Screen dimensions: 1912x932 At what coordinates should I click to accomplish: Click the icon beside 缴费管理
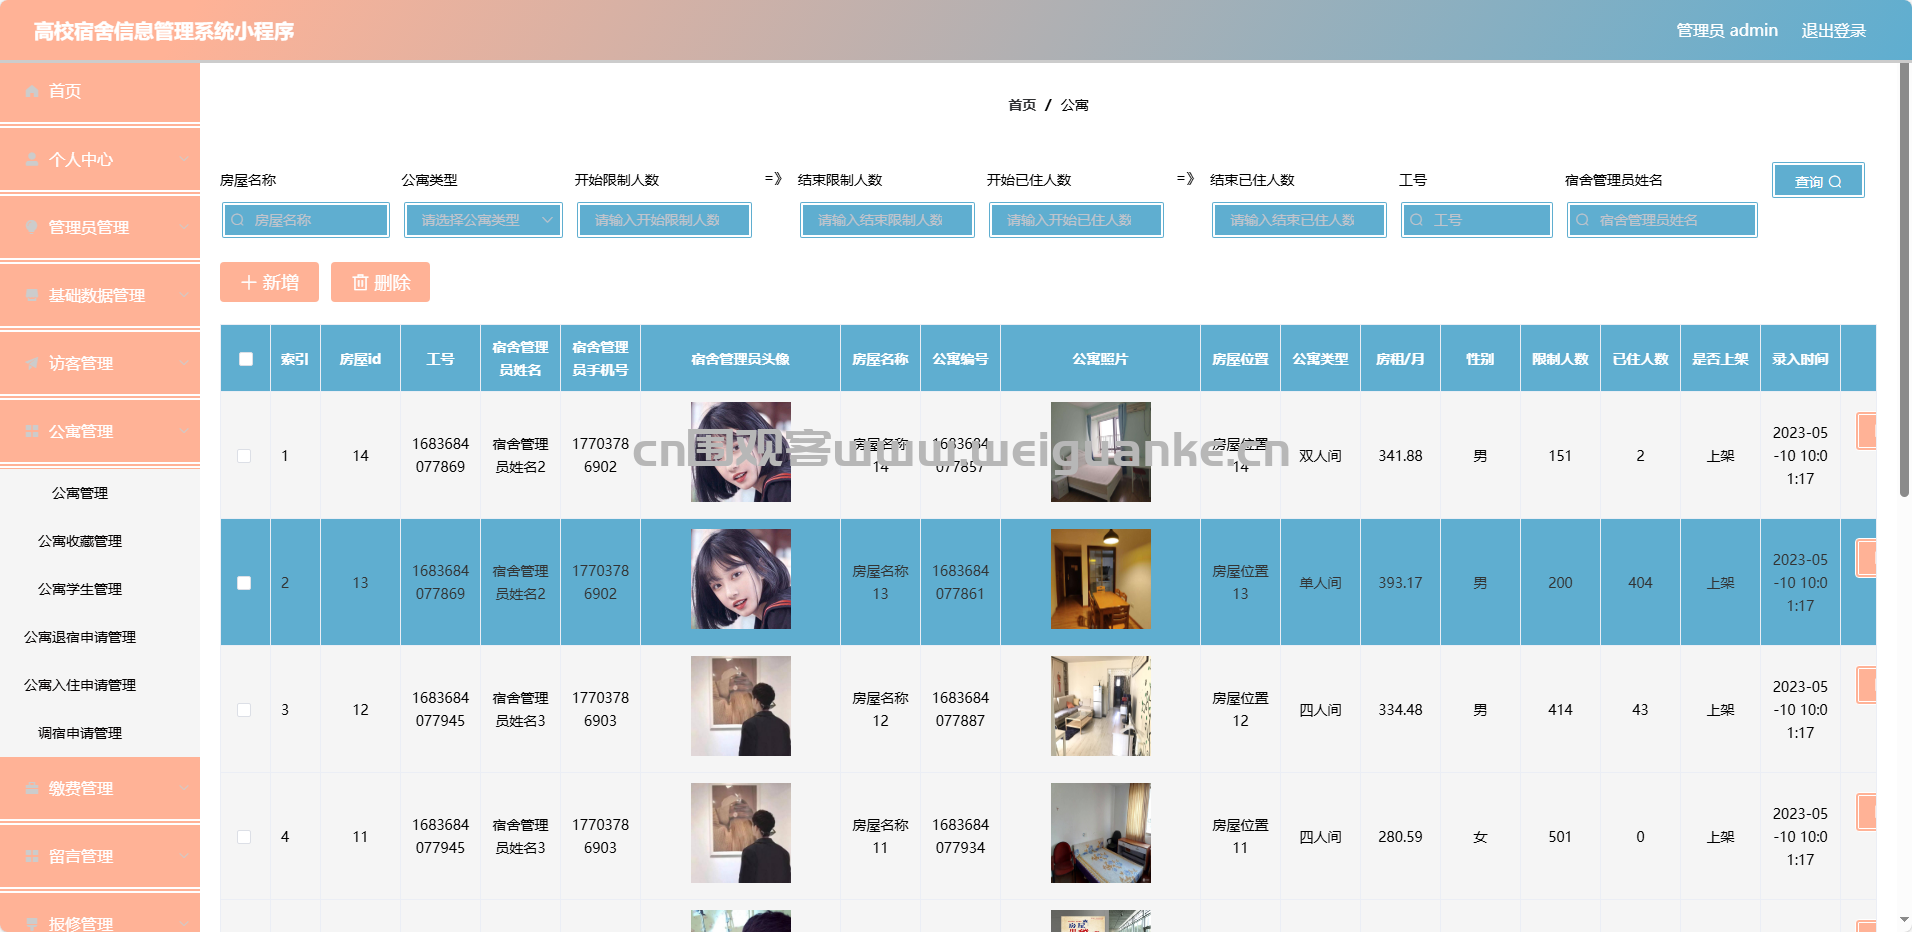(x=32, y=788)
